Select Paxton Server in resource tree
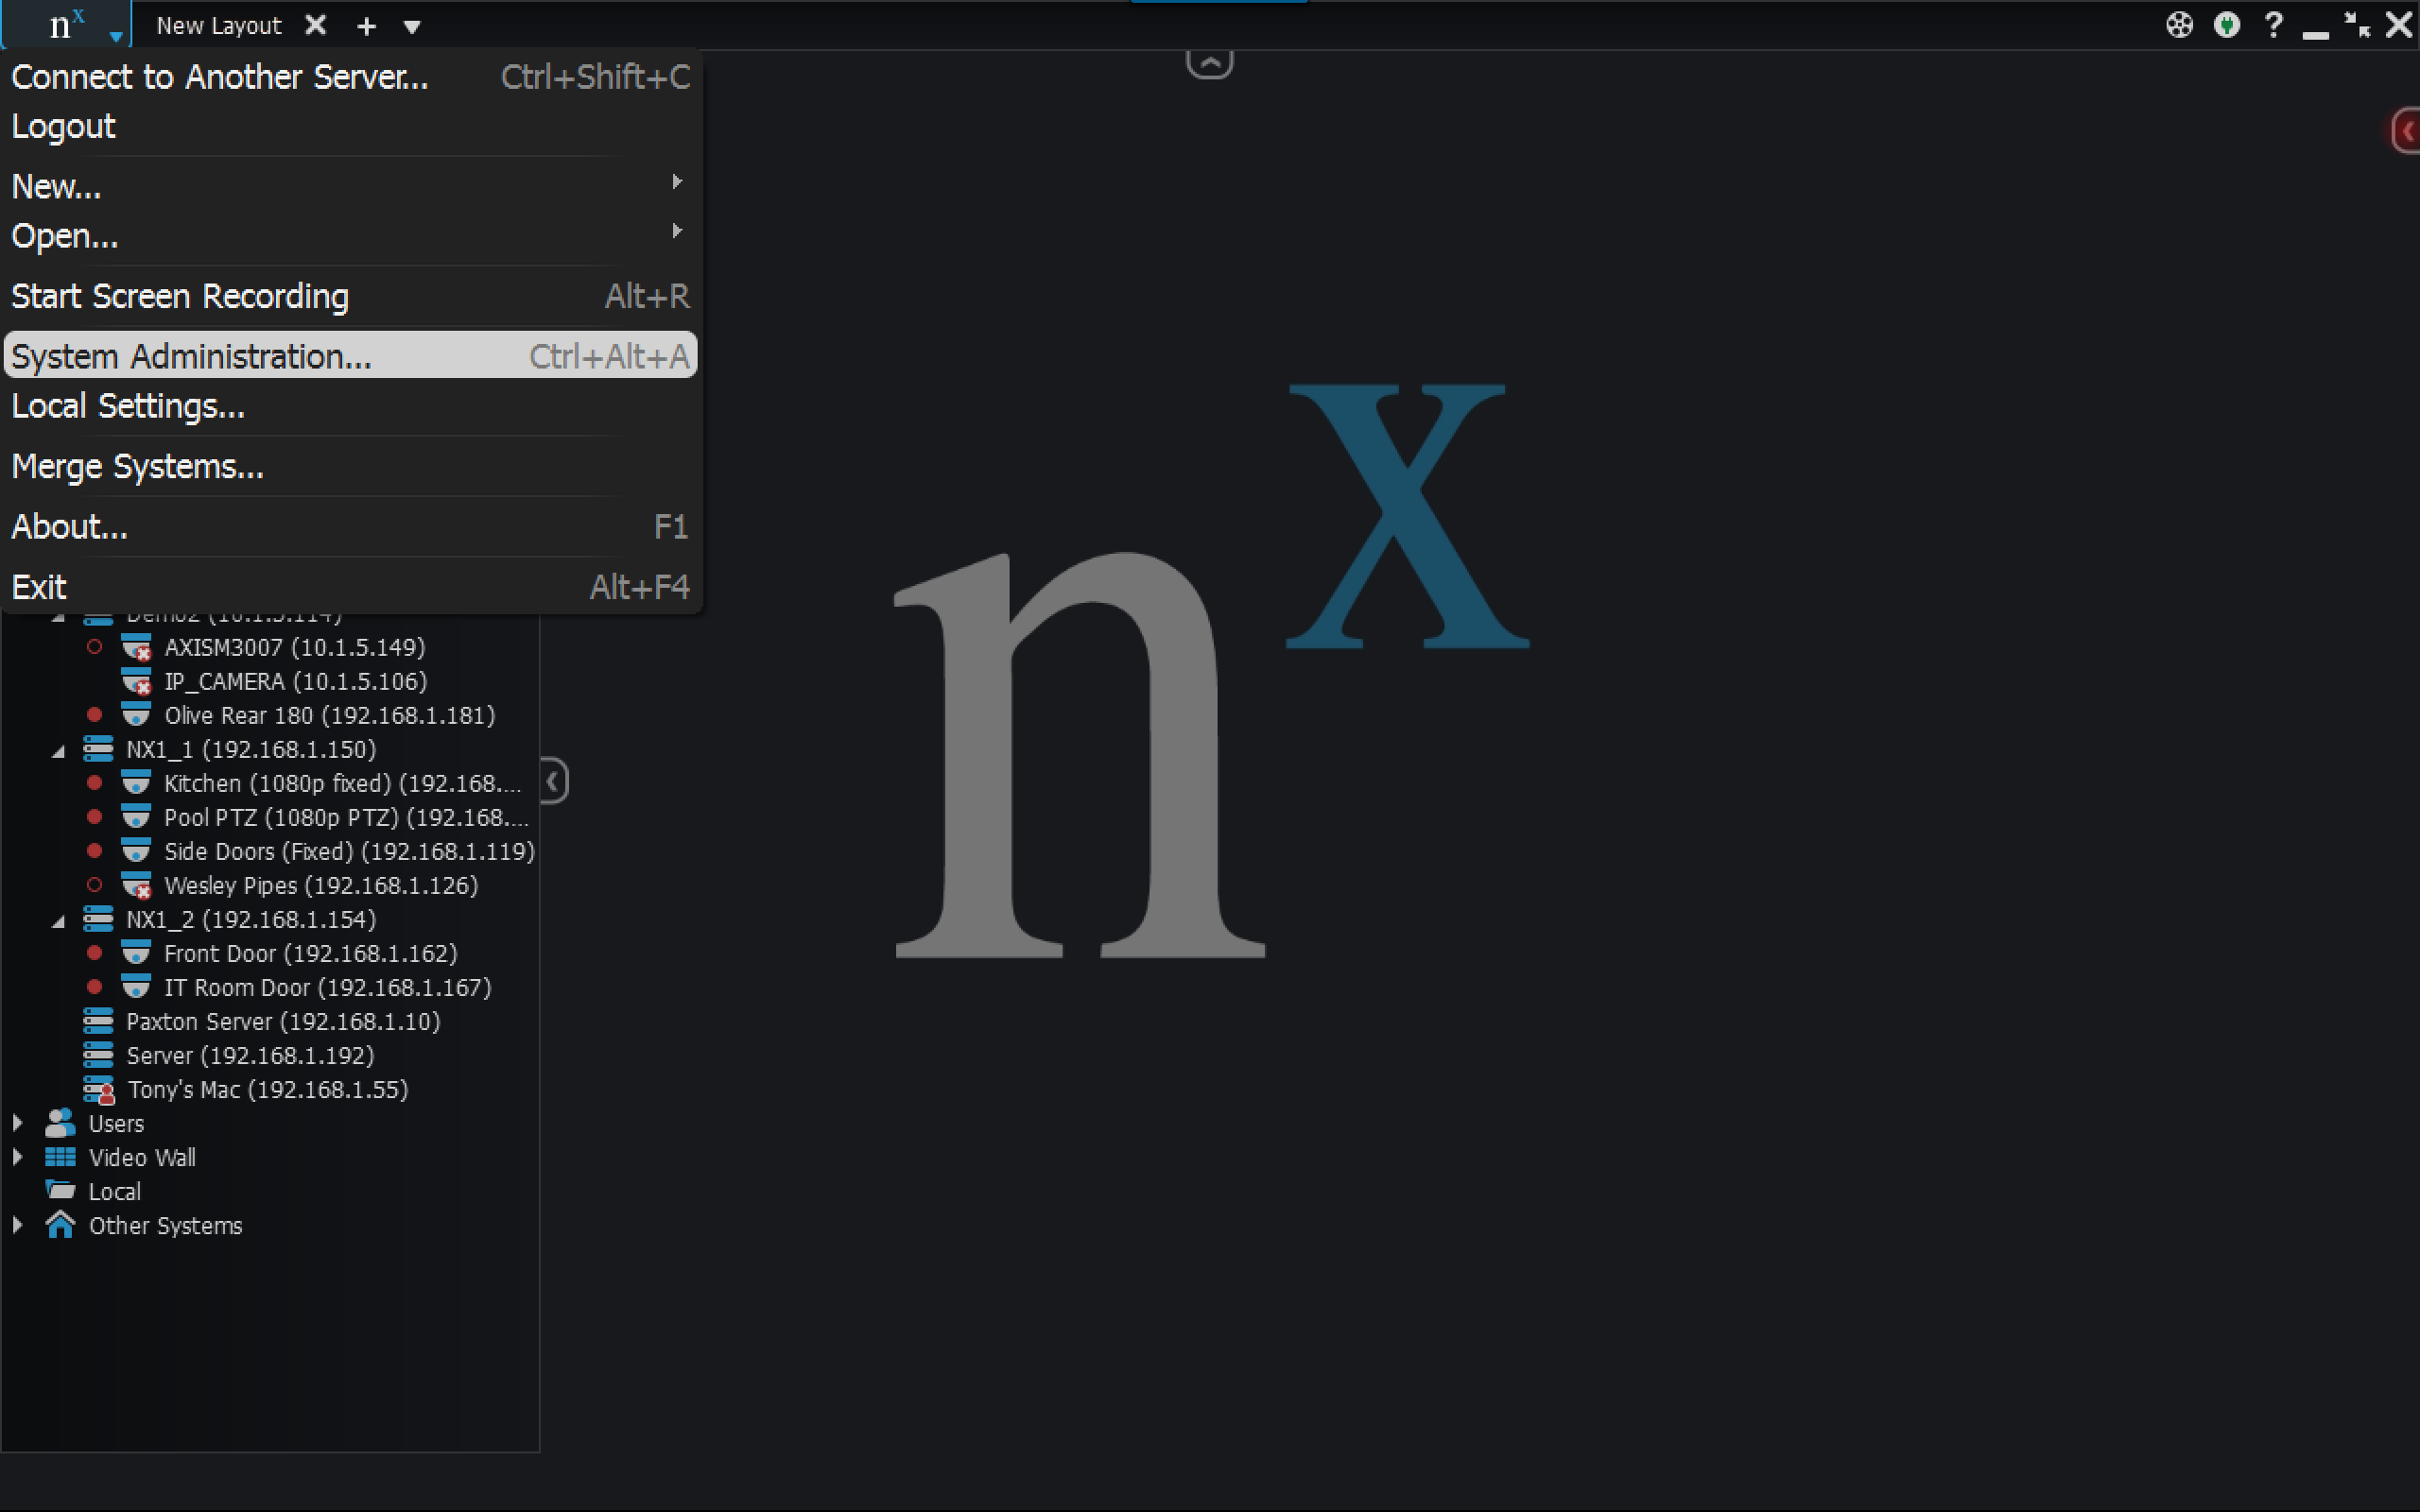2420x1512 pixels. [x=283, y=1021]
